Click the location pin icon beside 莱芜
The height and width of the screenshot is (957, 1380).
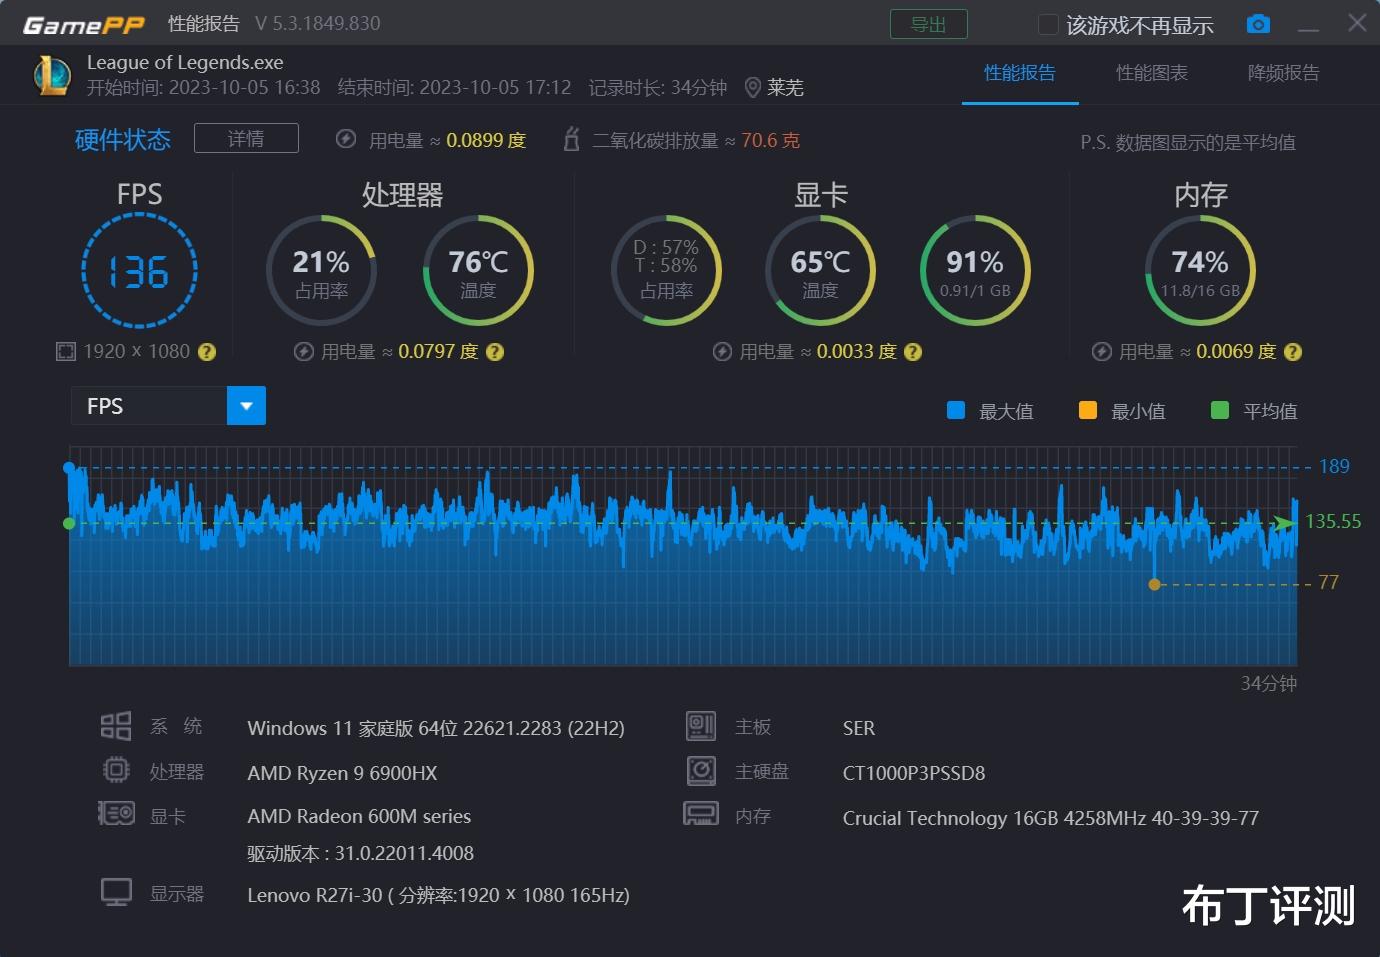753,88
